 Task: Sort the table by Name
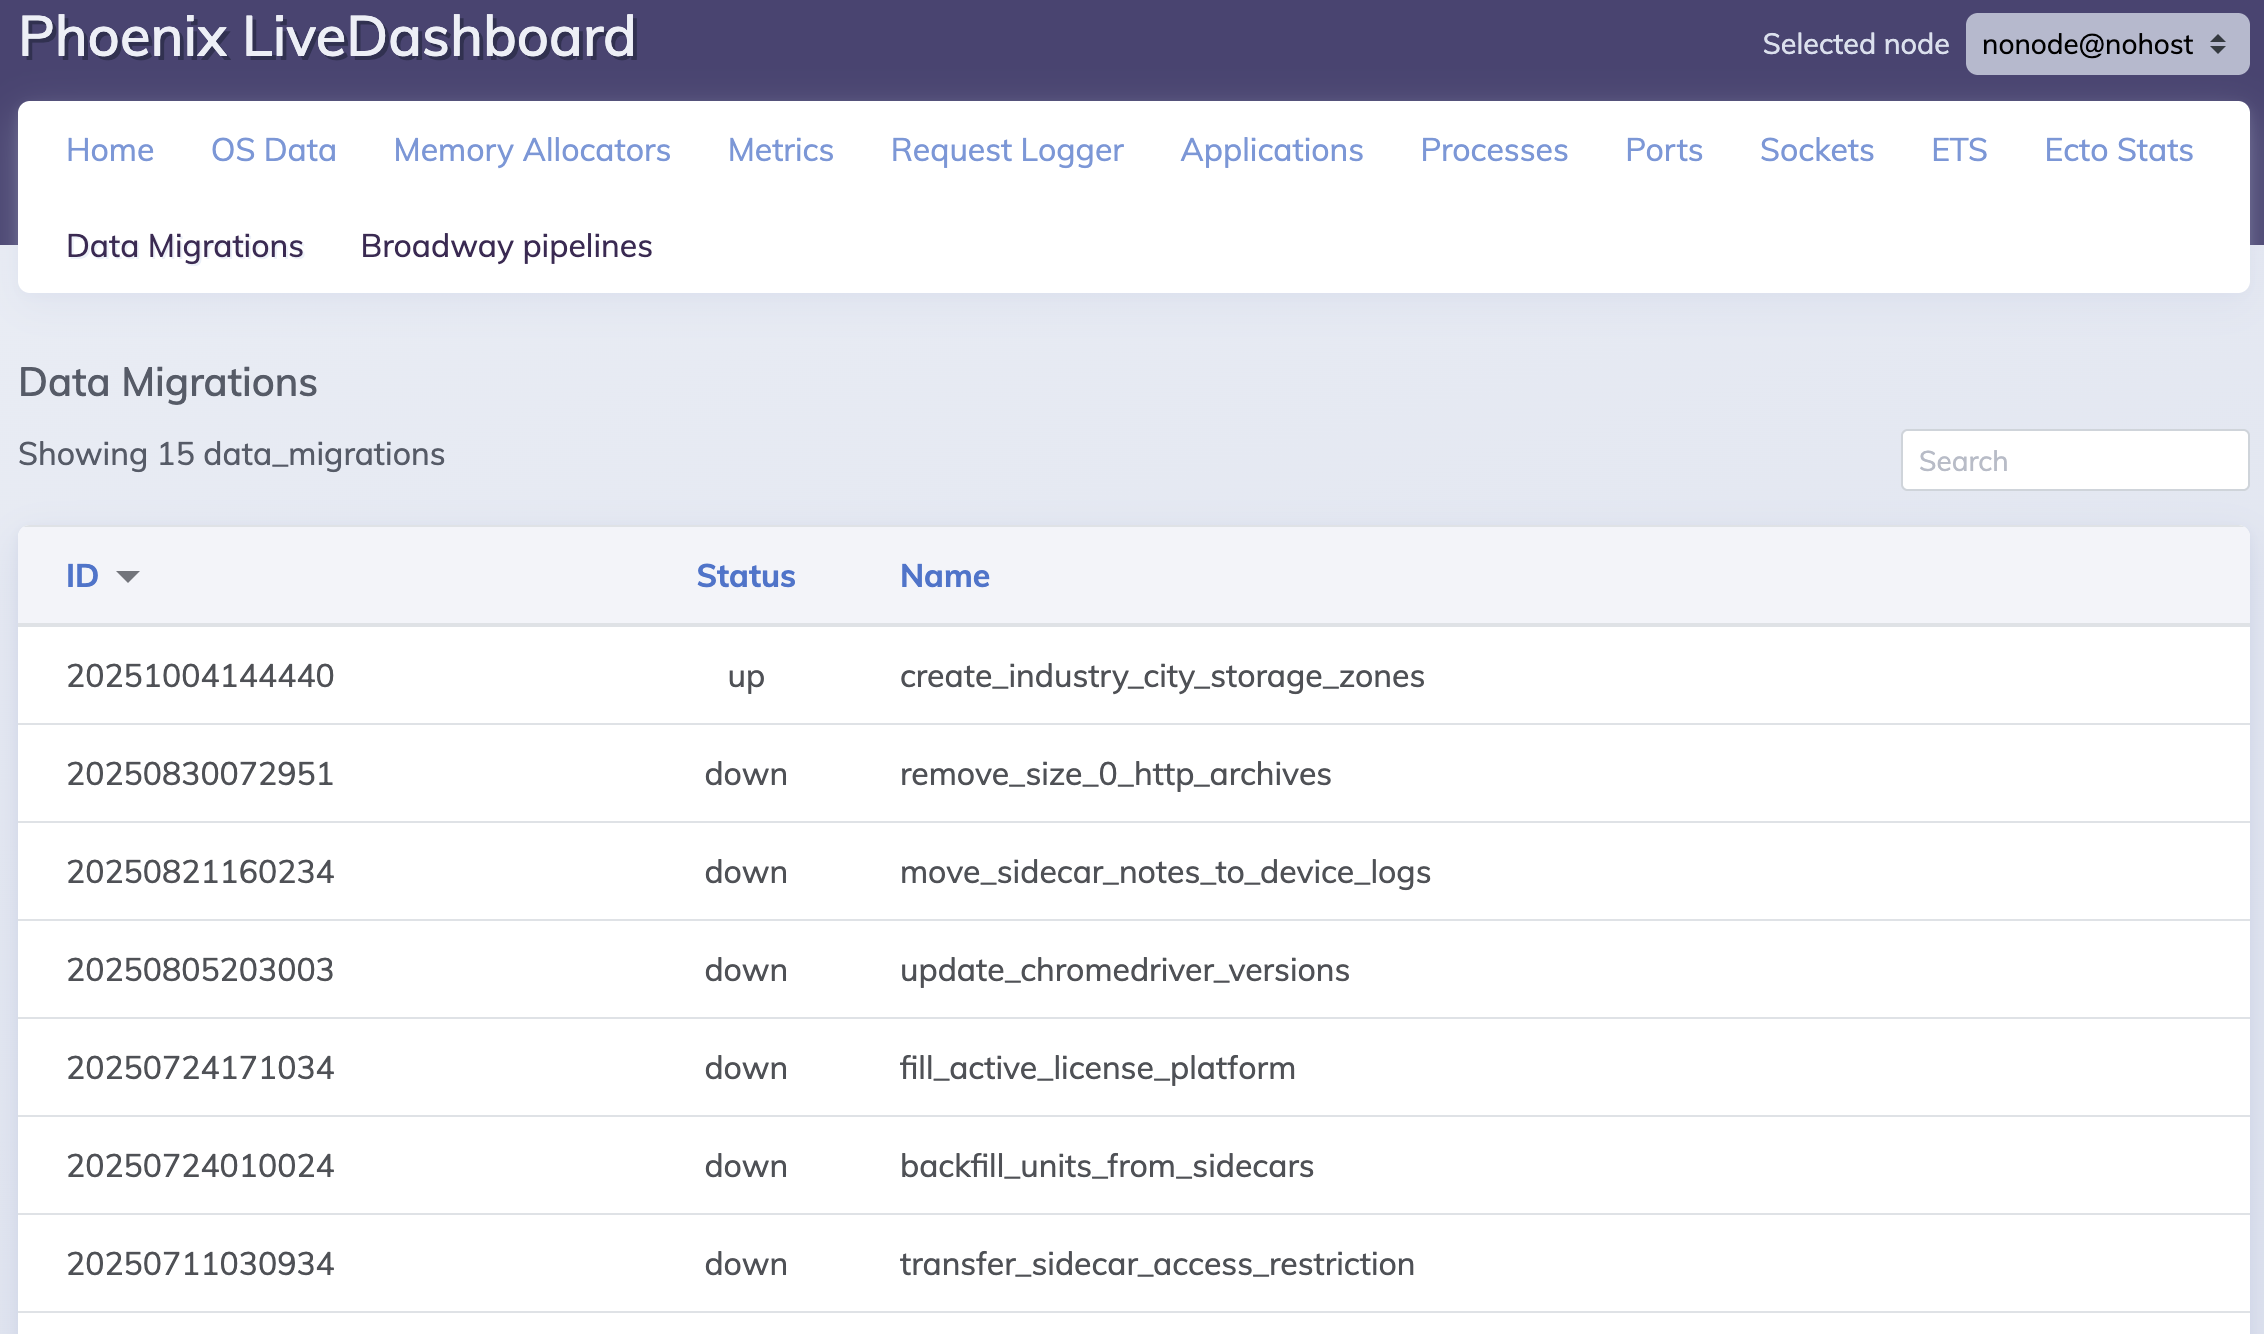click(x=944, y=575)
